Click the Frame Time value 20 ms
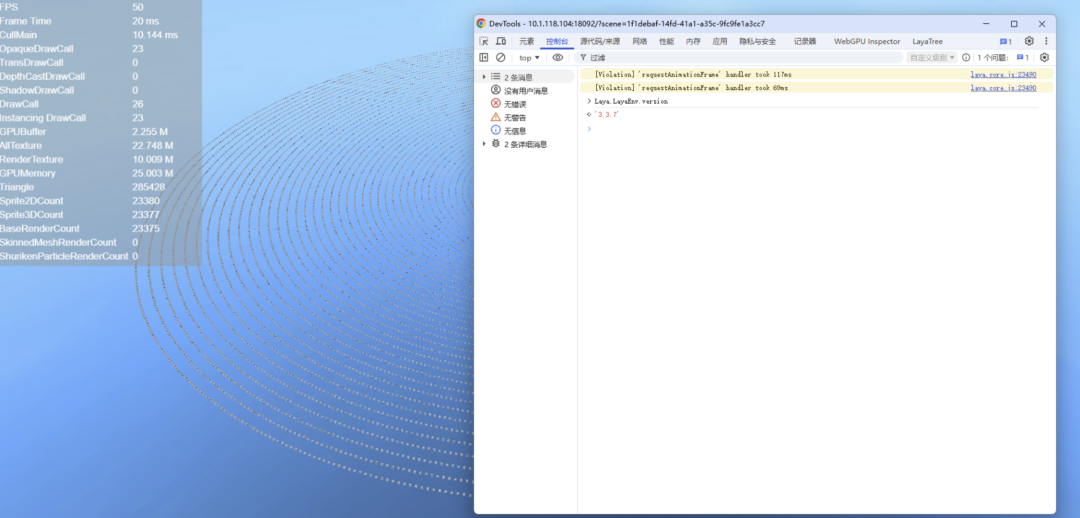Viewport: 1080px width, 518px height. pos(145,21)
